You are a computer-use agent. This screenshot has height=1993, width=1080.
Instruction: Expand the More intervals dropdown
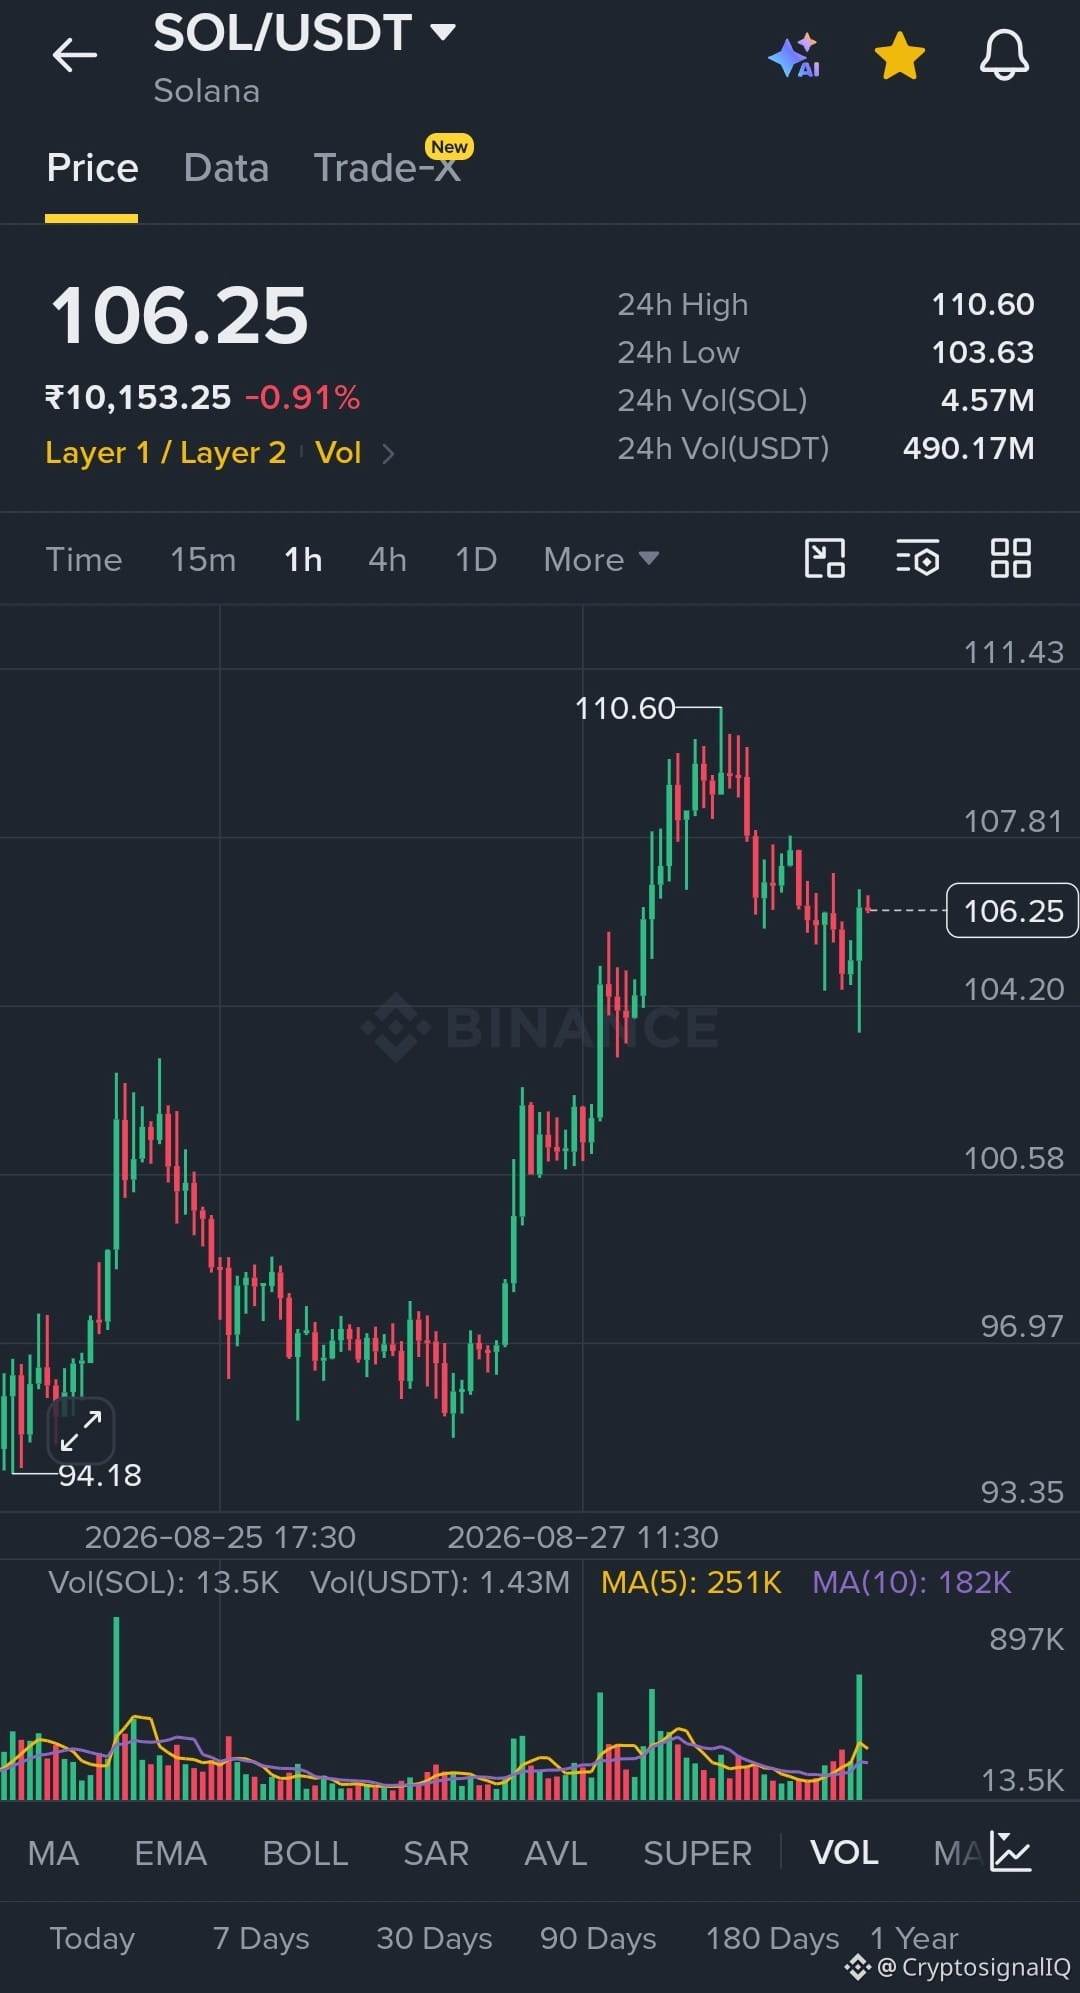point(601,559)
